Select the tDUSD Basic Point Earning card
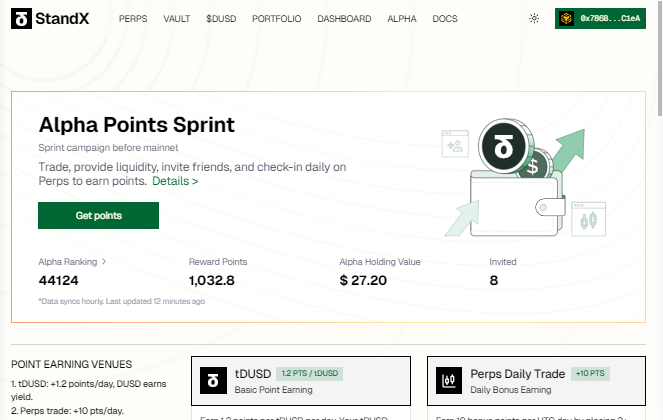Viewport: 663px width, 420px height. 301,381
